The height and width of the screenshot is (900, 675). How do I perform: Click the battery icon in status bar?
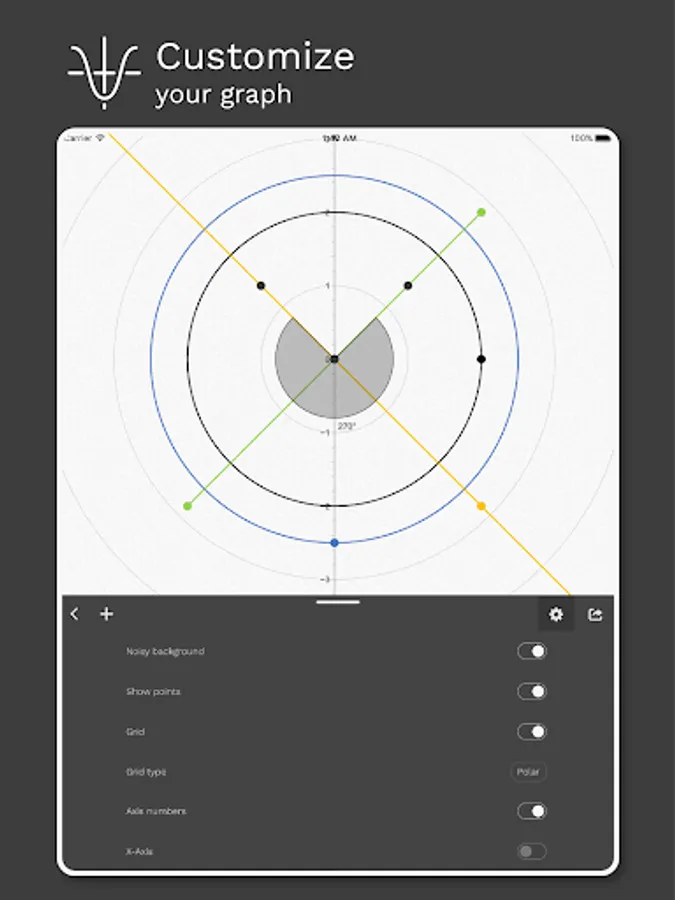pos(603,138)
